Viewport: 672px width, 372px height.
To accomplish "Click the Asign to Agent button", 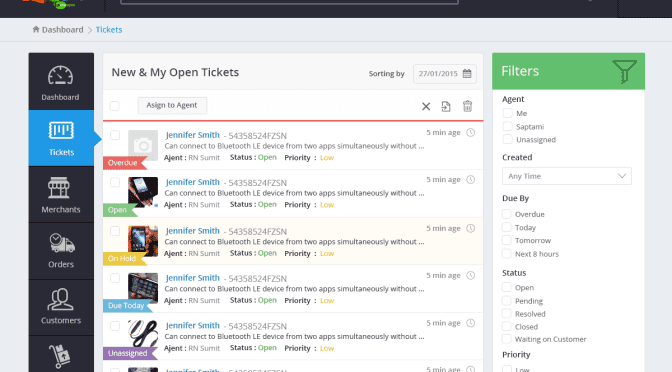I will tap(172, 105).
